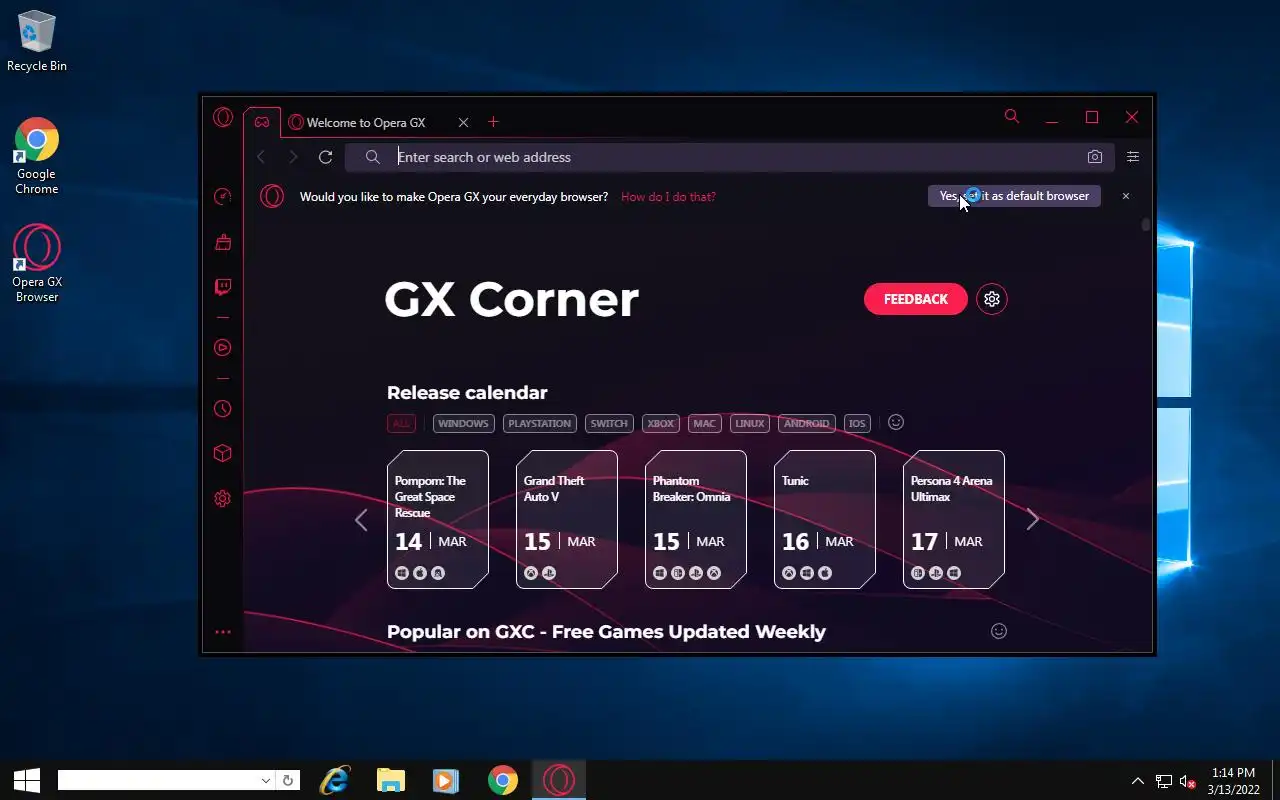Image resolution: width=1280 pixels, height=800 pixels.
Task: Open the muted volume tray icon
Action: pyautogui.click(x=1188, y=781)
